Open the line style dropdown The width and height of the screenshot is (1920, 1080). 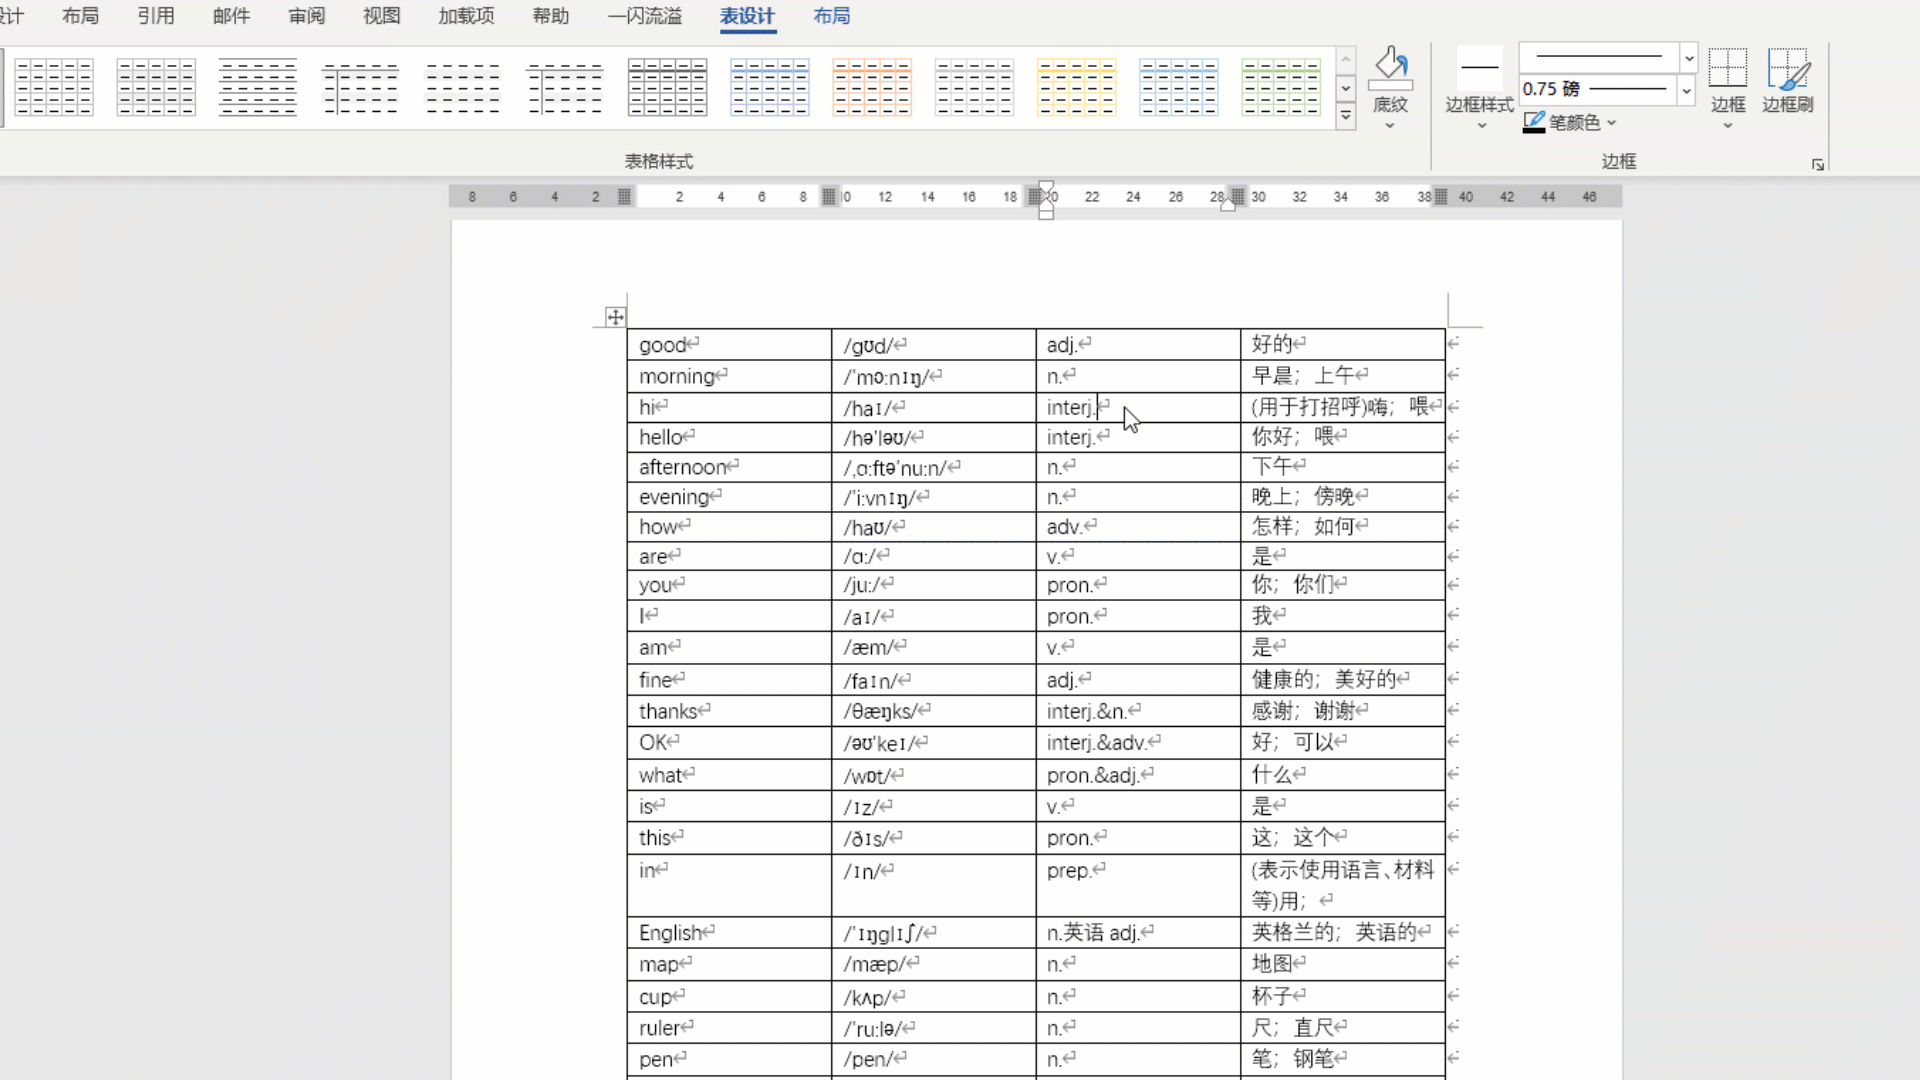point(1689,58)
